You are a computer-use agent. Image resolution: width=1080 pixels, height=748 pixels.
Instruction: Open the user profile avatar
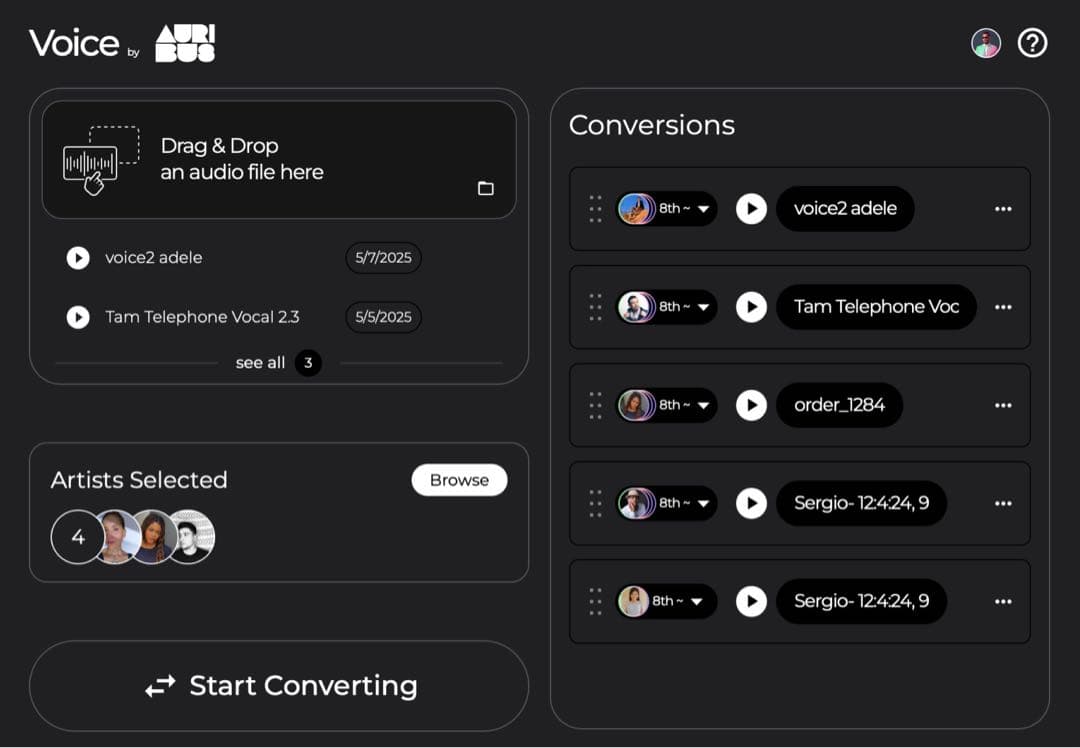pyautogui.click(x=986, y=43)
